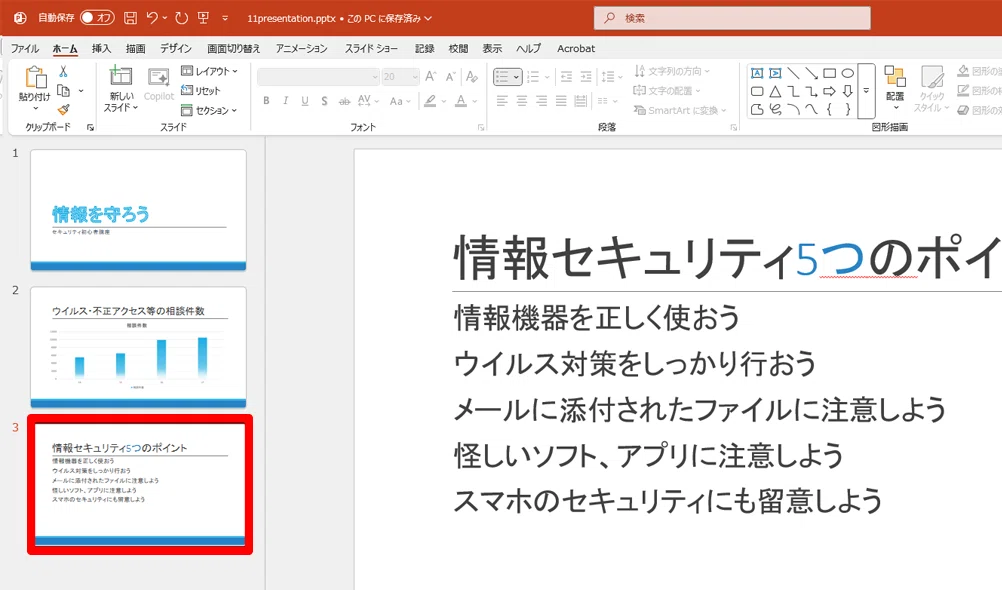This screenshot has height=590, width=1002.
Task: Click the Increase Font Size icon
Action: coord(431,77)
